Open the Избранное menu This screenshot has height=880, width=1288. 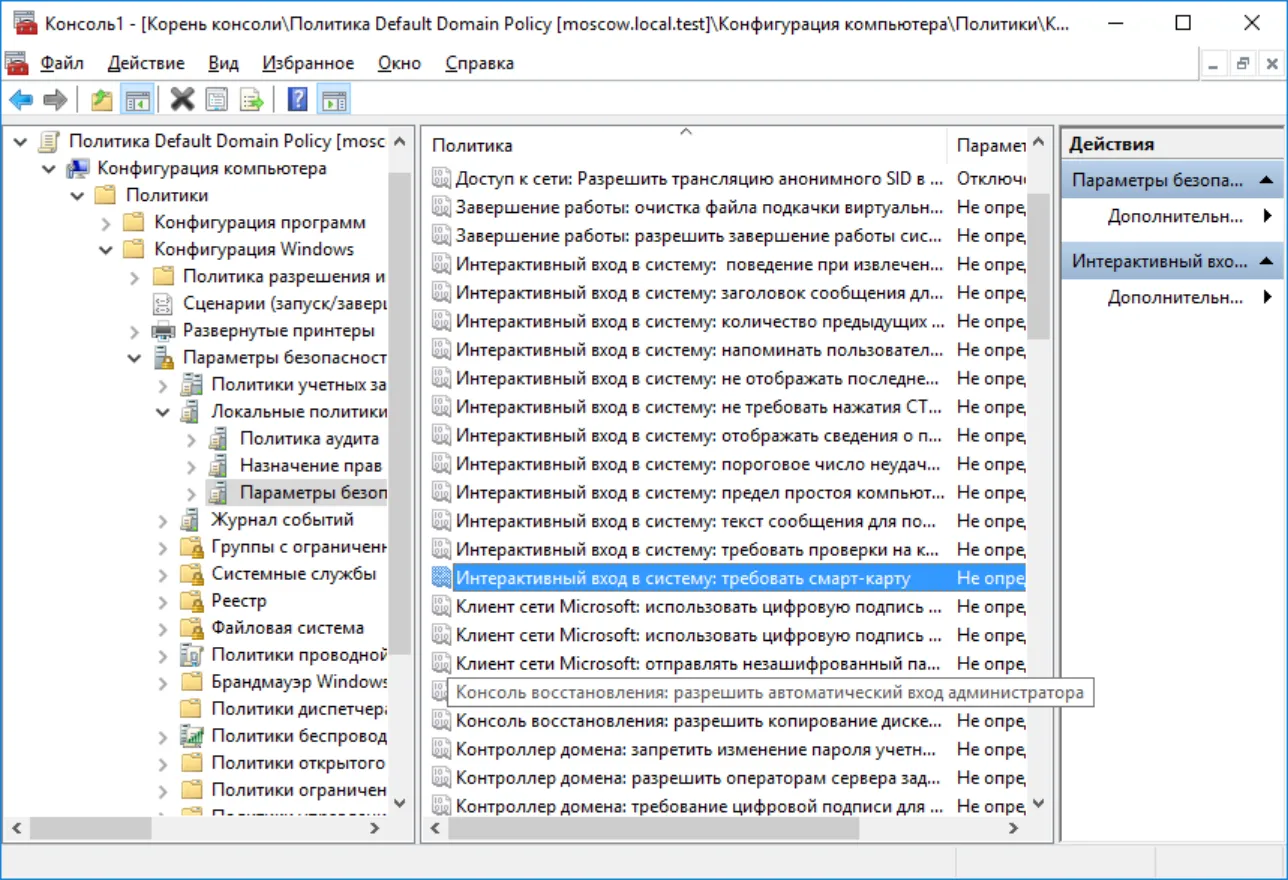pos(308,63)
